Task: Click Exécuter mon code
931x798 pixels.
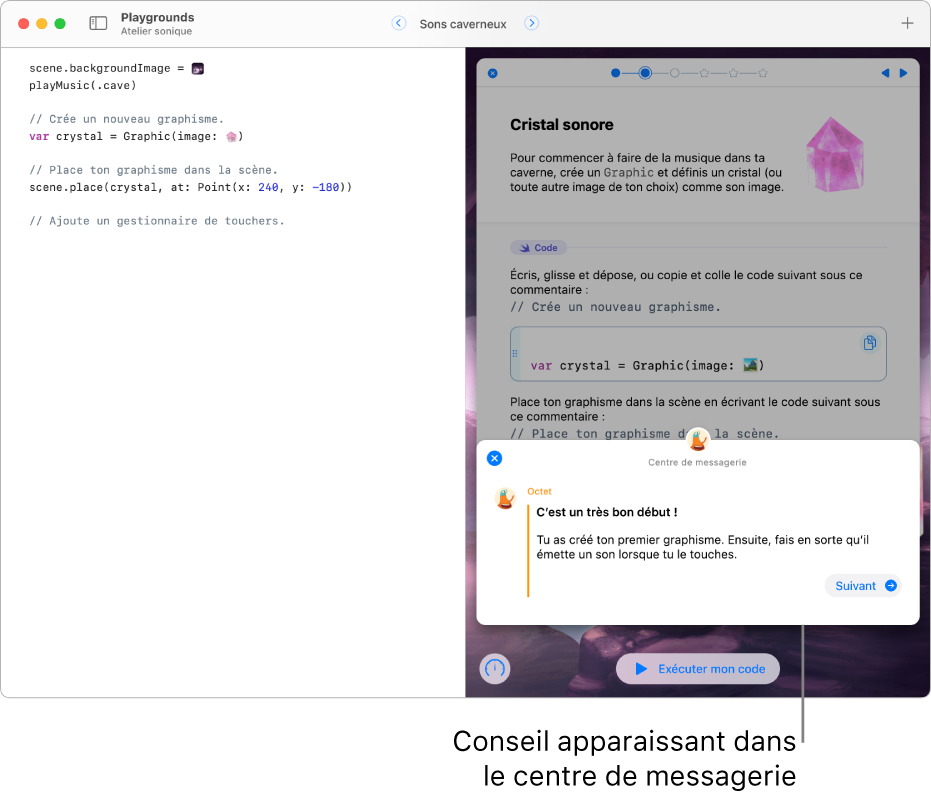Action: pos(698,669)
